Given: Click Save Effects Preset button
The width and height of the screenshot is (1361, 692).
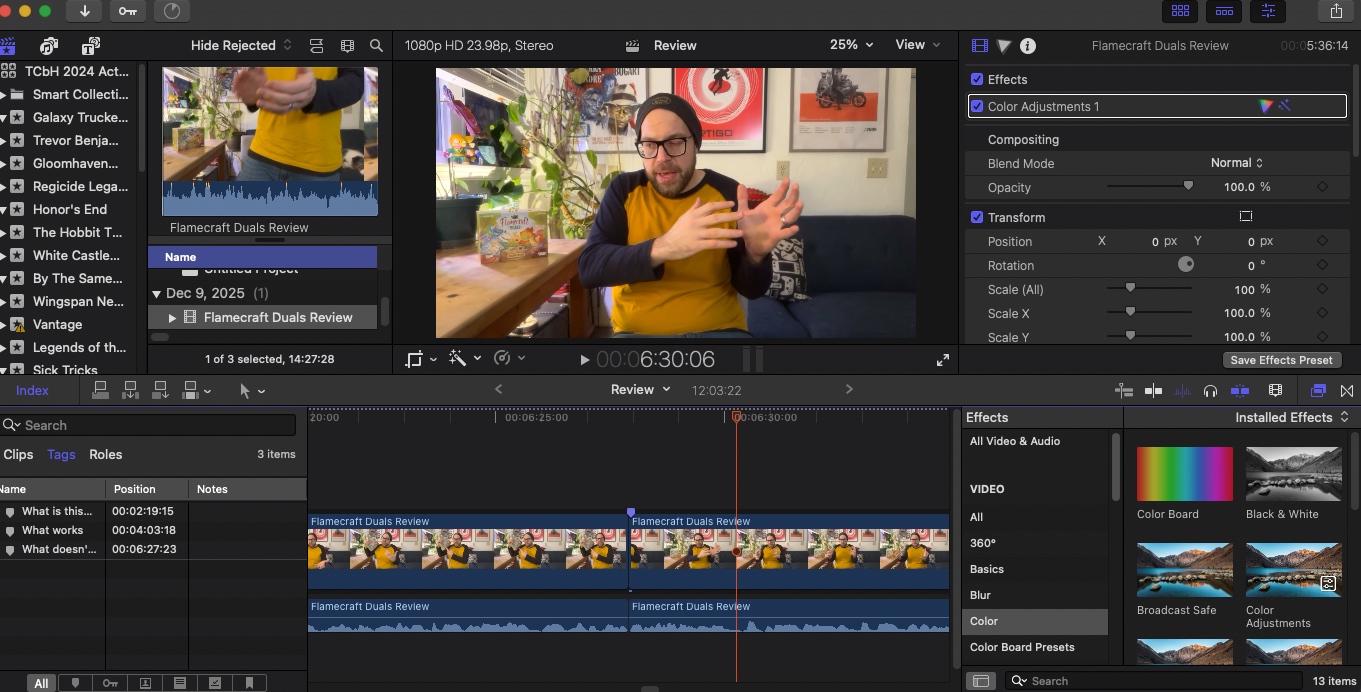Looking at the screenshot, I should tap(1281, 360).
